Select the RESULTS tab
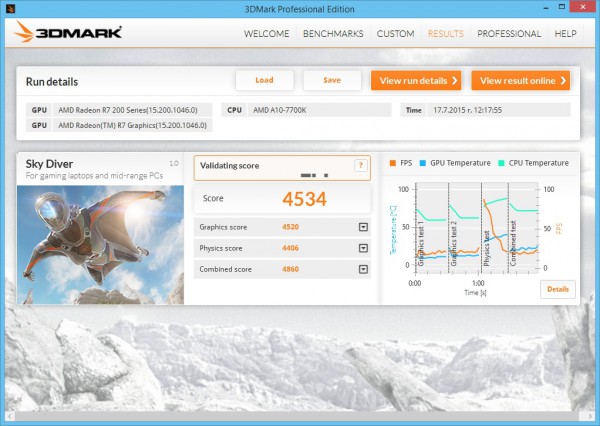The image size is (600, 426). (x=445, y=34)
